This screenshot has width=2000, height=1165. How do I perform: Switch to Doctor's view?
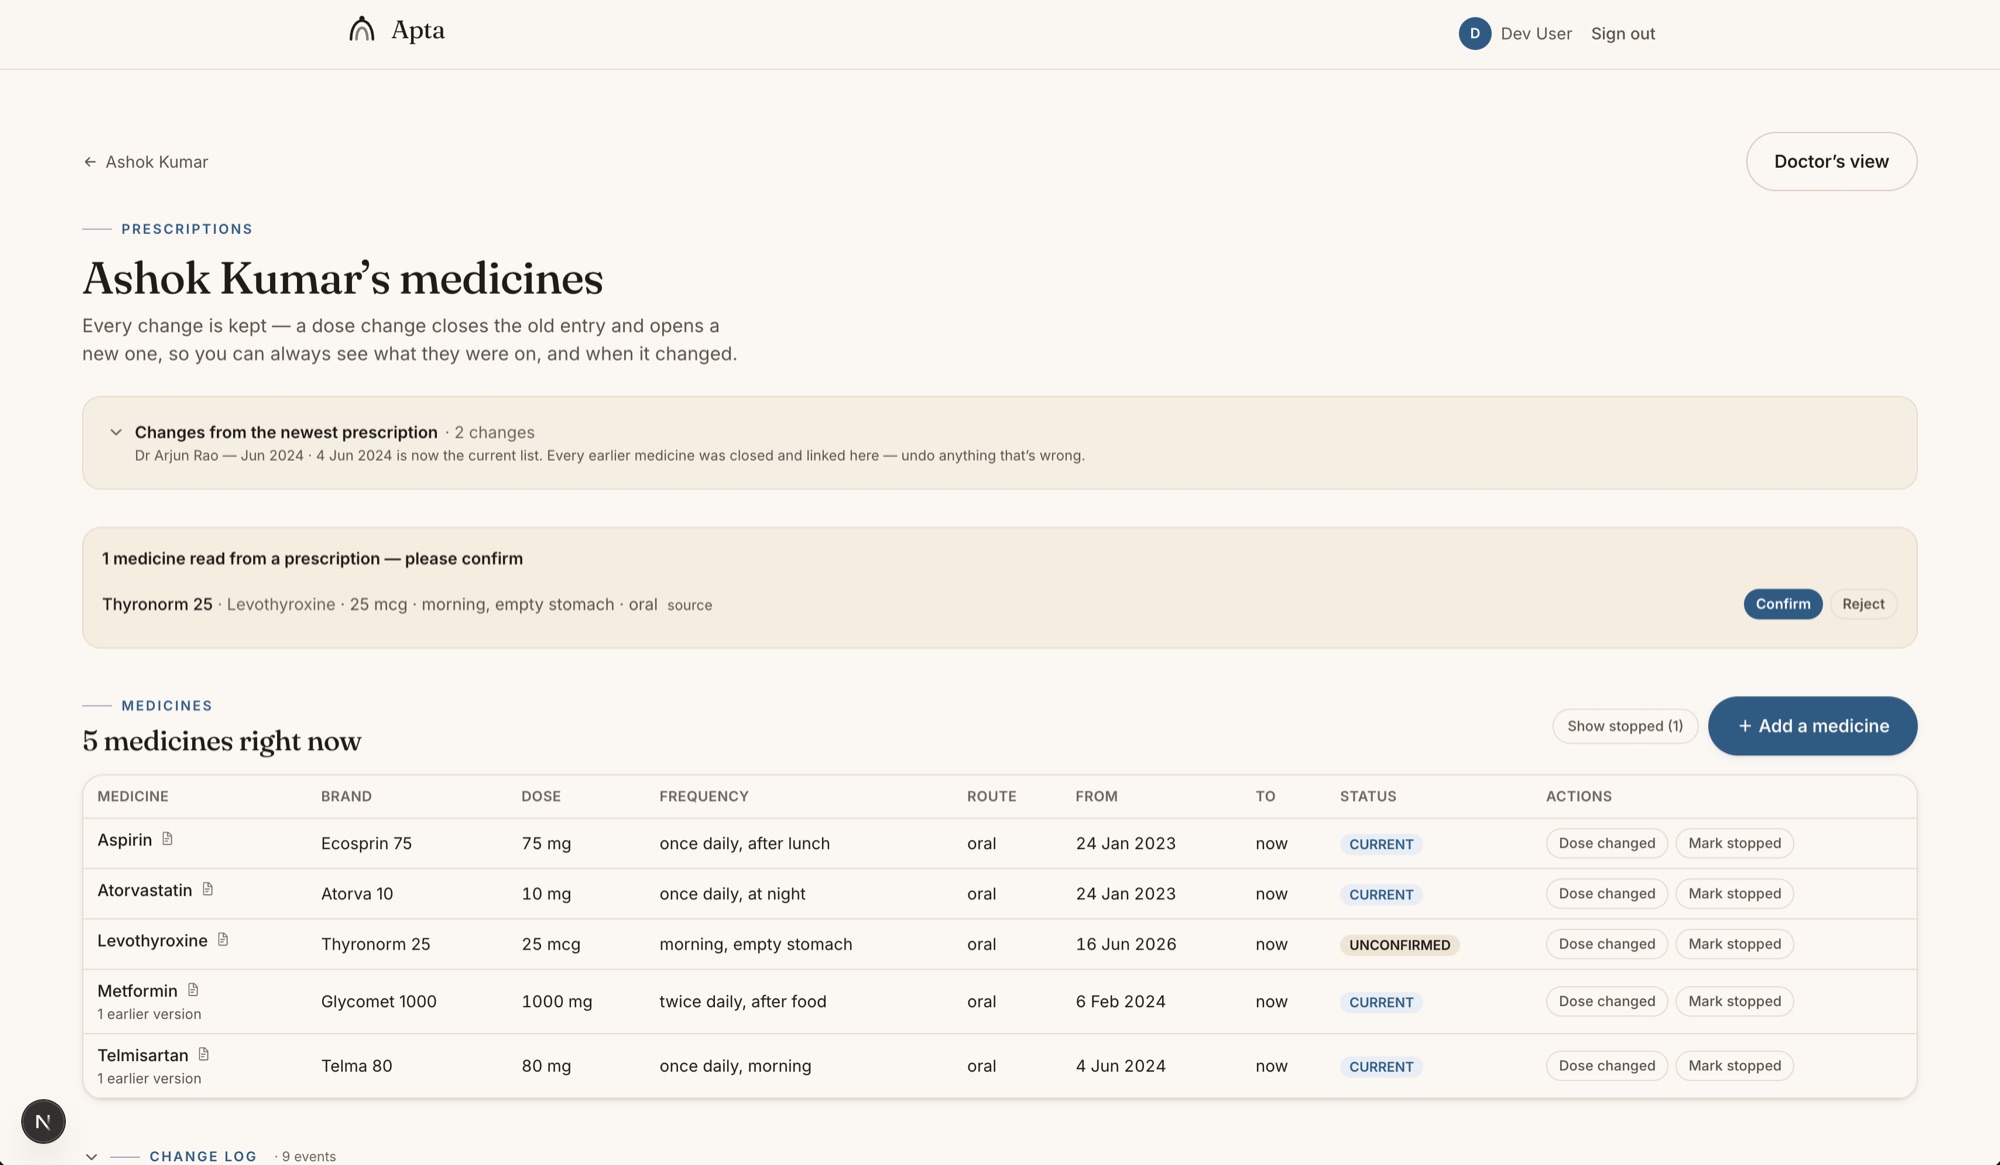click(1831, 161)
